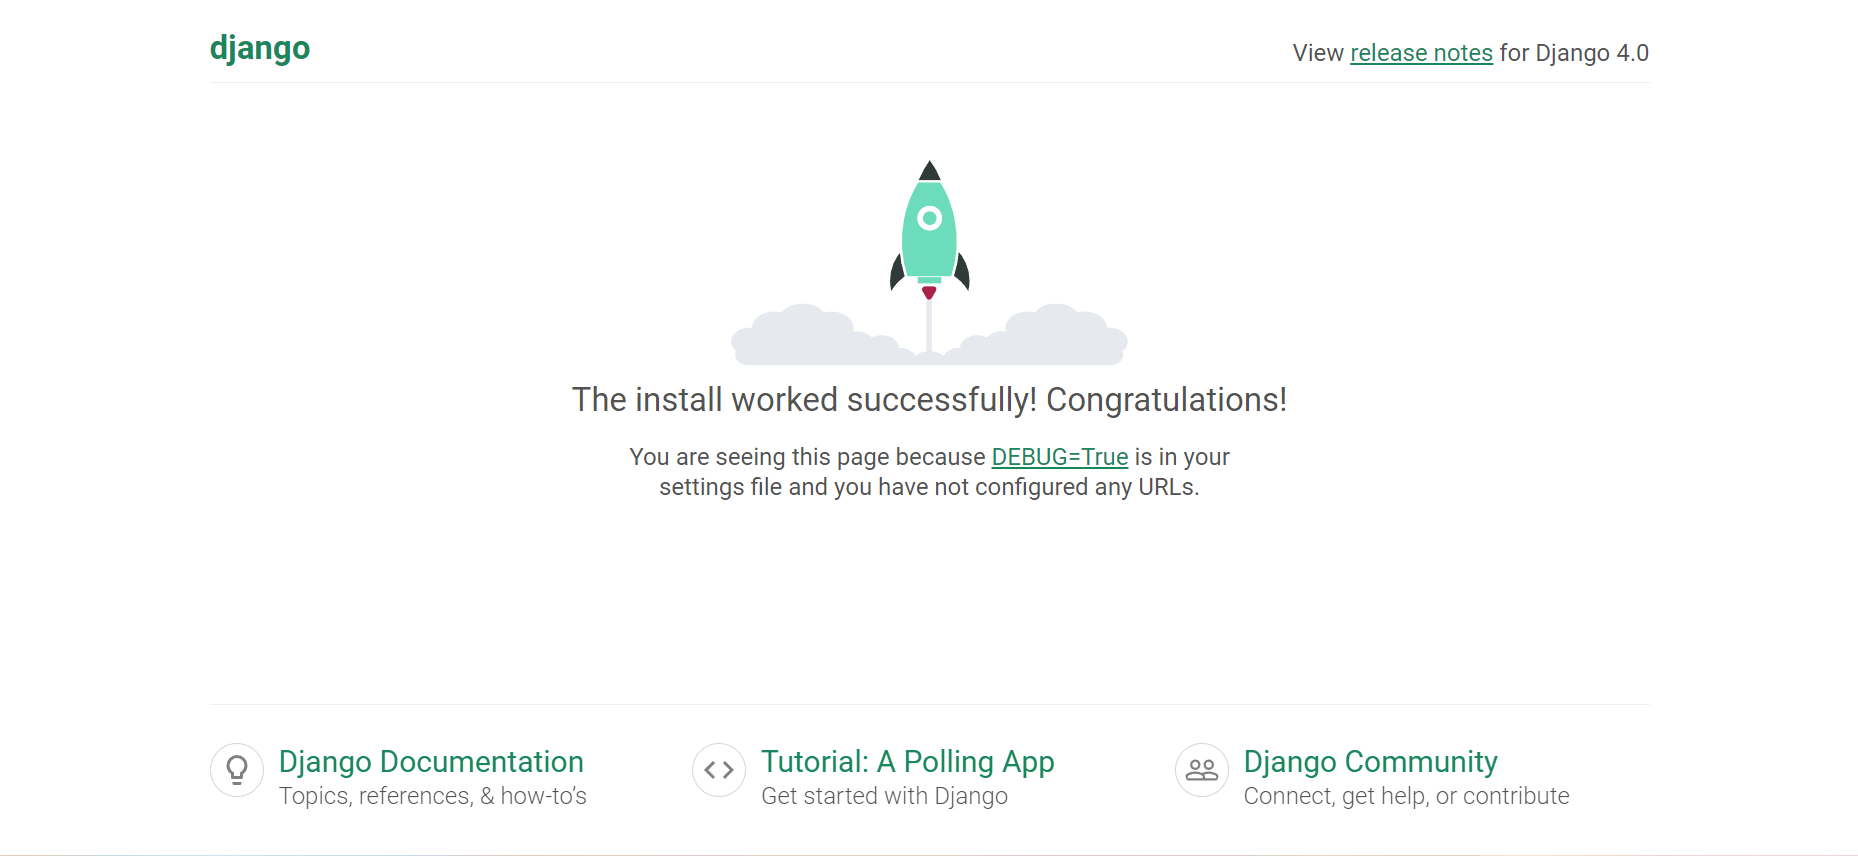Click the people Community icon
This screenshot has width=1858, height=856.
[1200, 770]
